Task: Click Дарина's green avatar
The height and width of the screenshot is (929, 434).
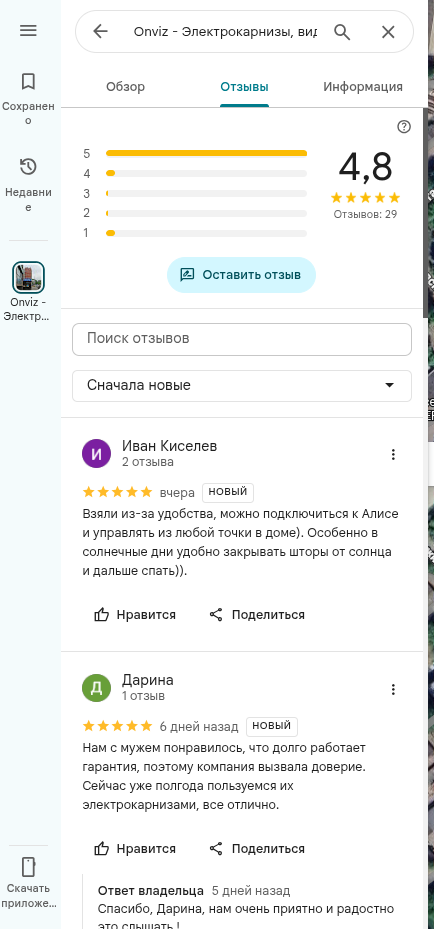Action: coord(97,688)
